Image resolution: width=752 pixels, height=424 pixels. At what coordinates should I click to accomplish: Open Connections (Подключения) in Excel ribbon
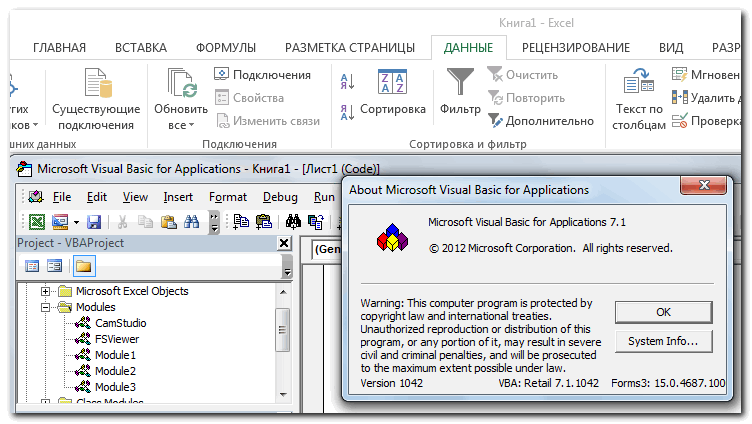(x=262, y=75)
